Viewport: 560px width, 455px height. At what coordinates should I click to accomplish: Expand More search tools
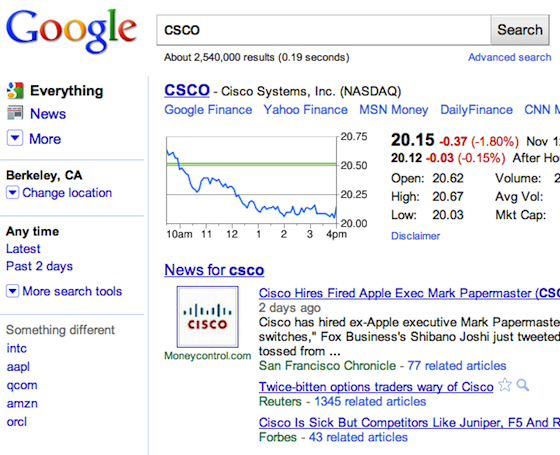click(x=64, y=291)
